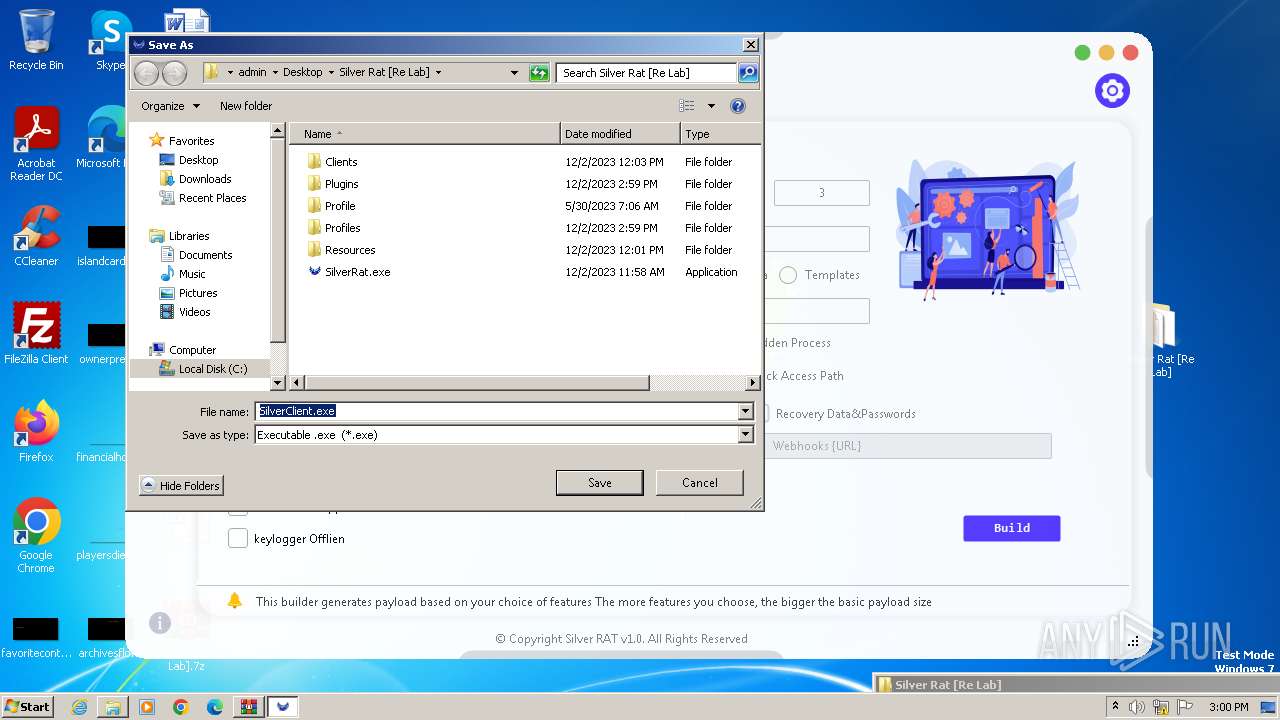This screenshot has height=720, width=1280.
Task: Open Firefox desktop shortcut
Action: (x=36, y=432)
